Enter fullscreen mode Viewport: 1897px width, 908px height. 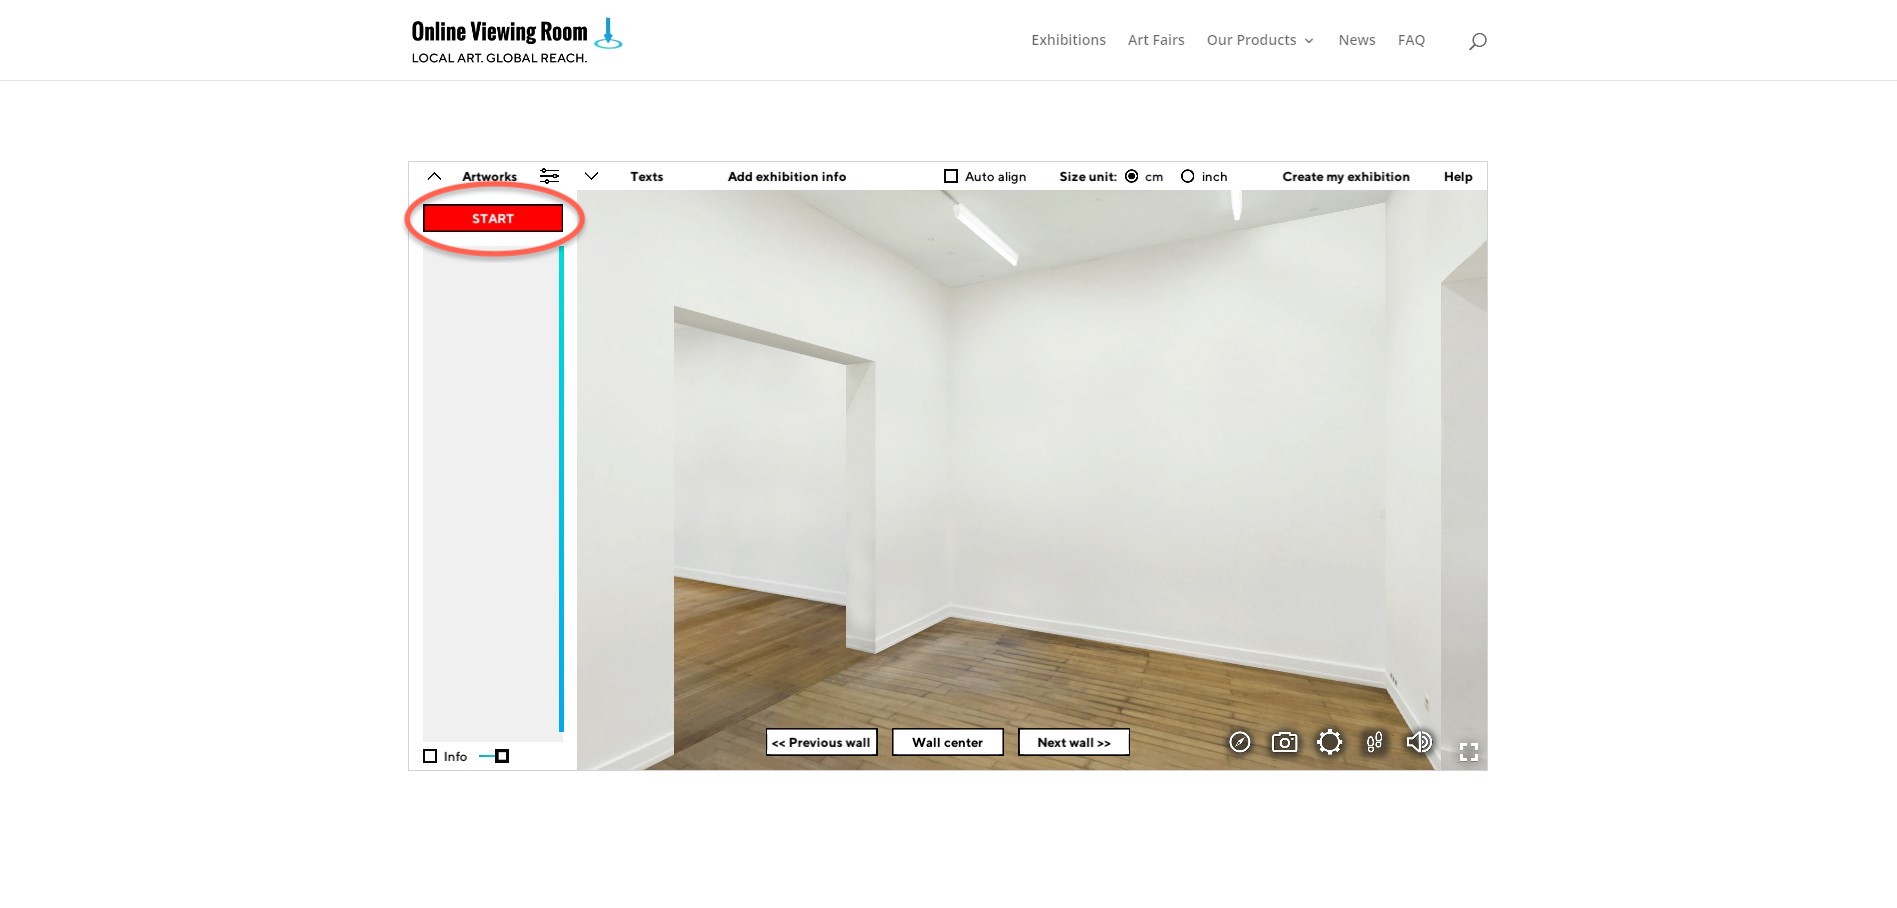(1468, 752)
